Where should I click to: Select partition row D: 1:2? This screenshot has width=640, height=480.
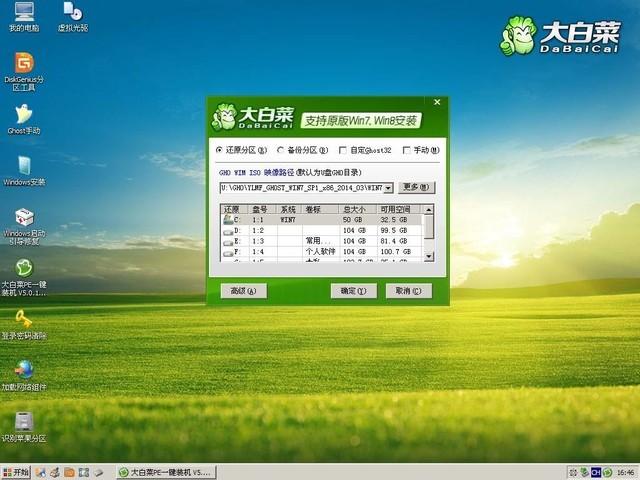click(322, 230)
